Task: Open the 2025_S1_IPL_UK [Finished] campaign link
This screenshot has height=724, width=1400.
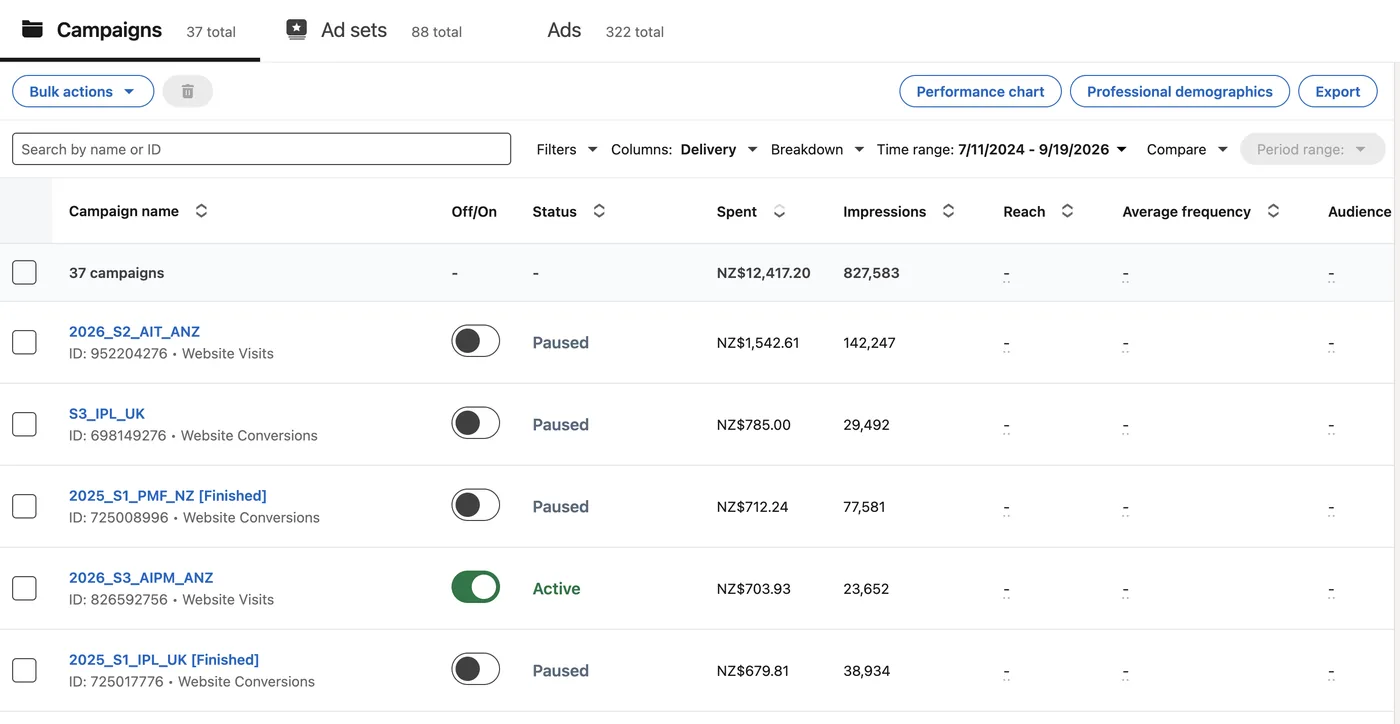Action: click(164, 660)
